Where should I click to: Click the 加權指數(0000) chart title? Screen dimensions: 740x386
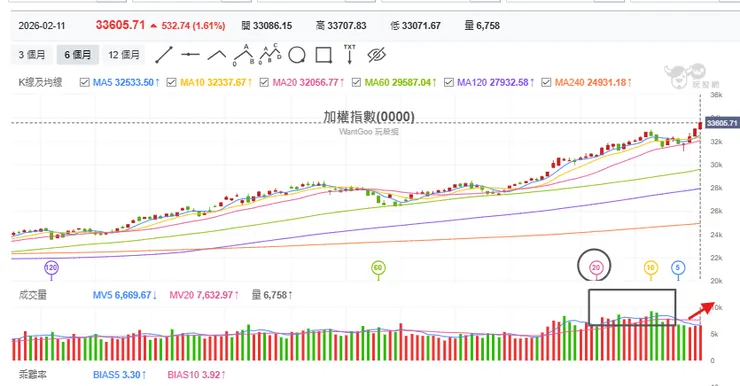[369, 117]
